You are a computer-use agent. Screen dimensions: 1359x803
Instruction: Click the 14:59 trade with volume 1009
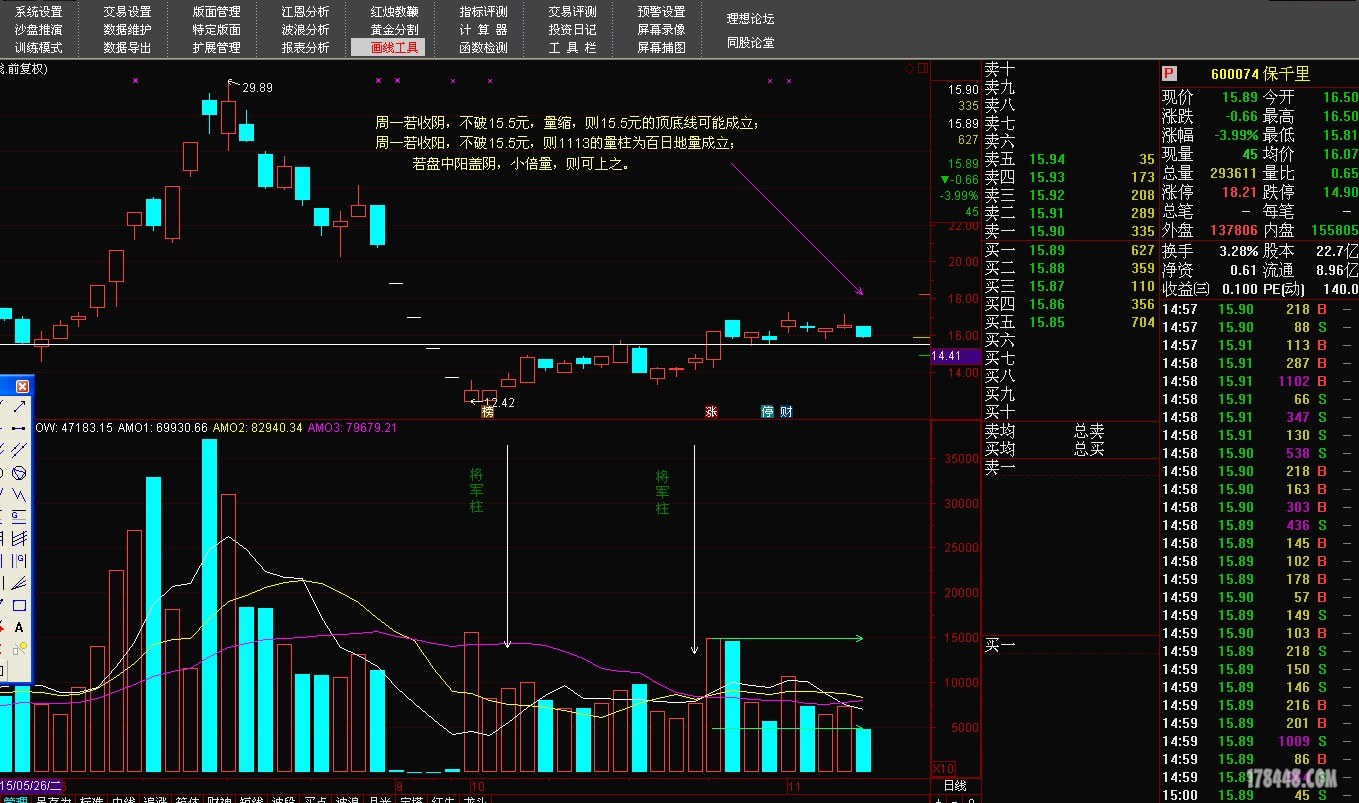point(1258,741)
